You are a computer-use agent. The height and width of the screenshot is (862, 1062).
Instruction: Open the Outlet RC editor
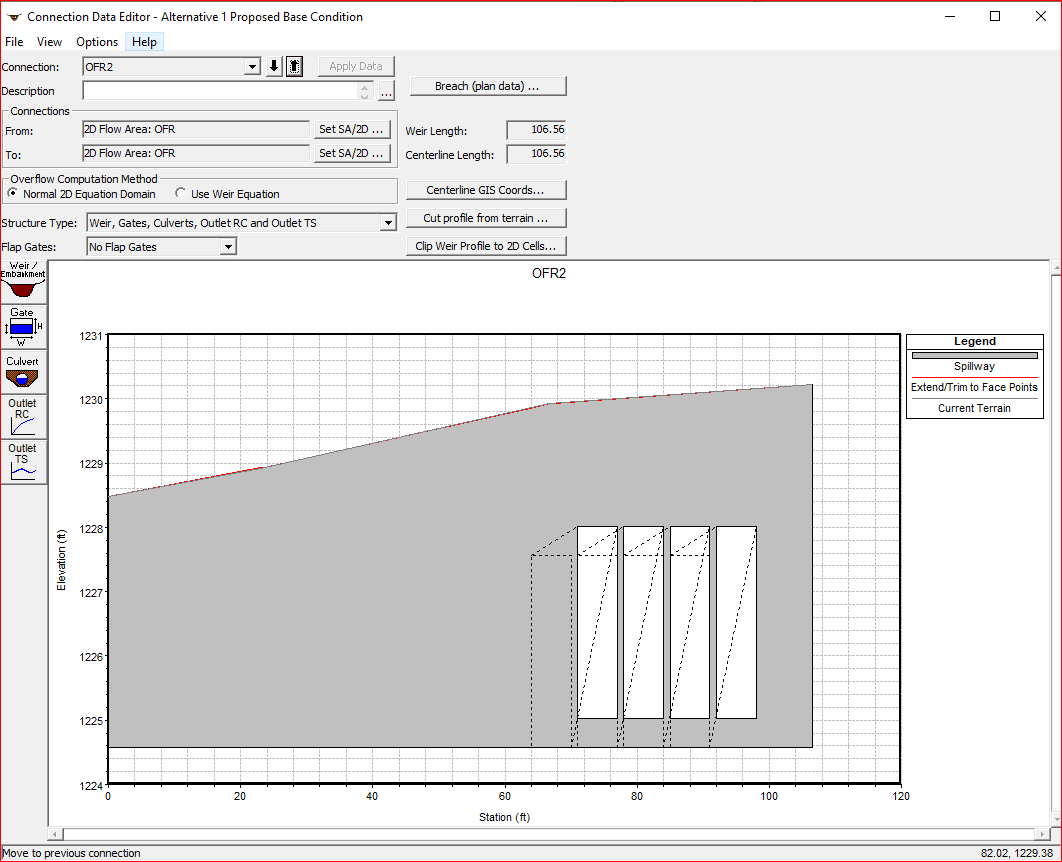[x=22, y=416]
